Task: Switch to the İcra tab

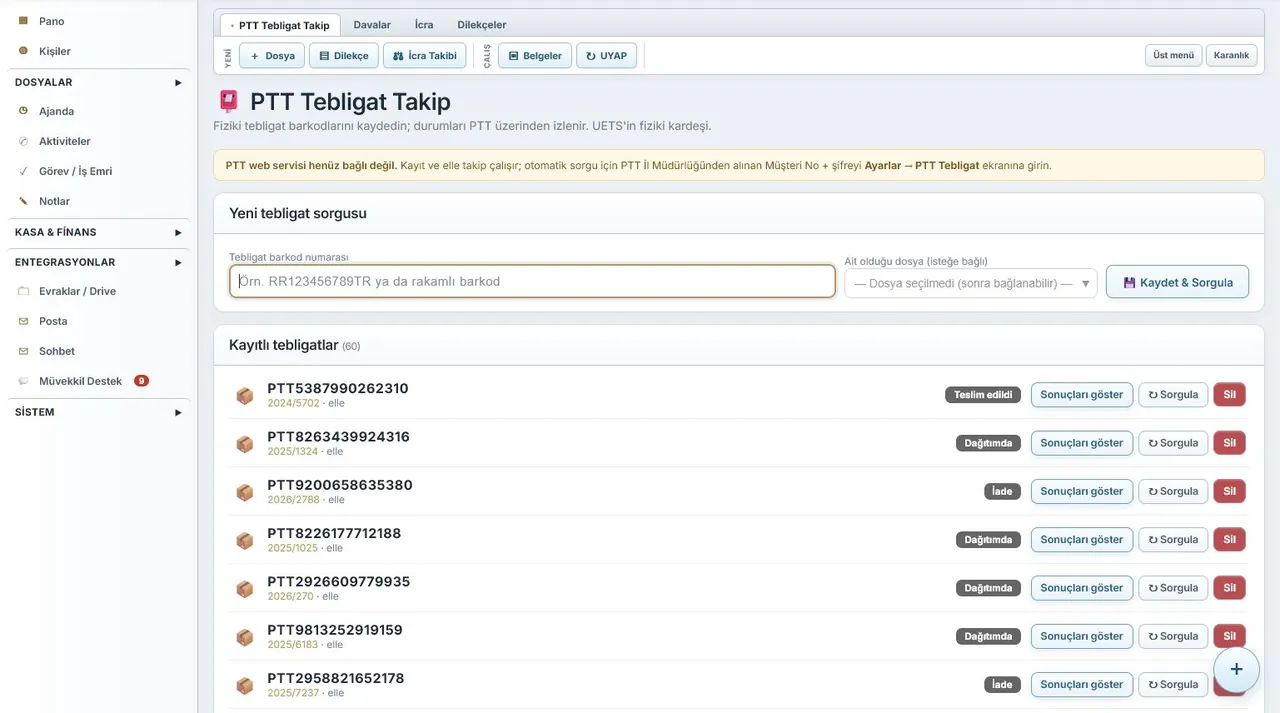Action: 424,25
